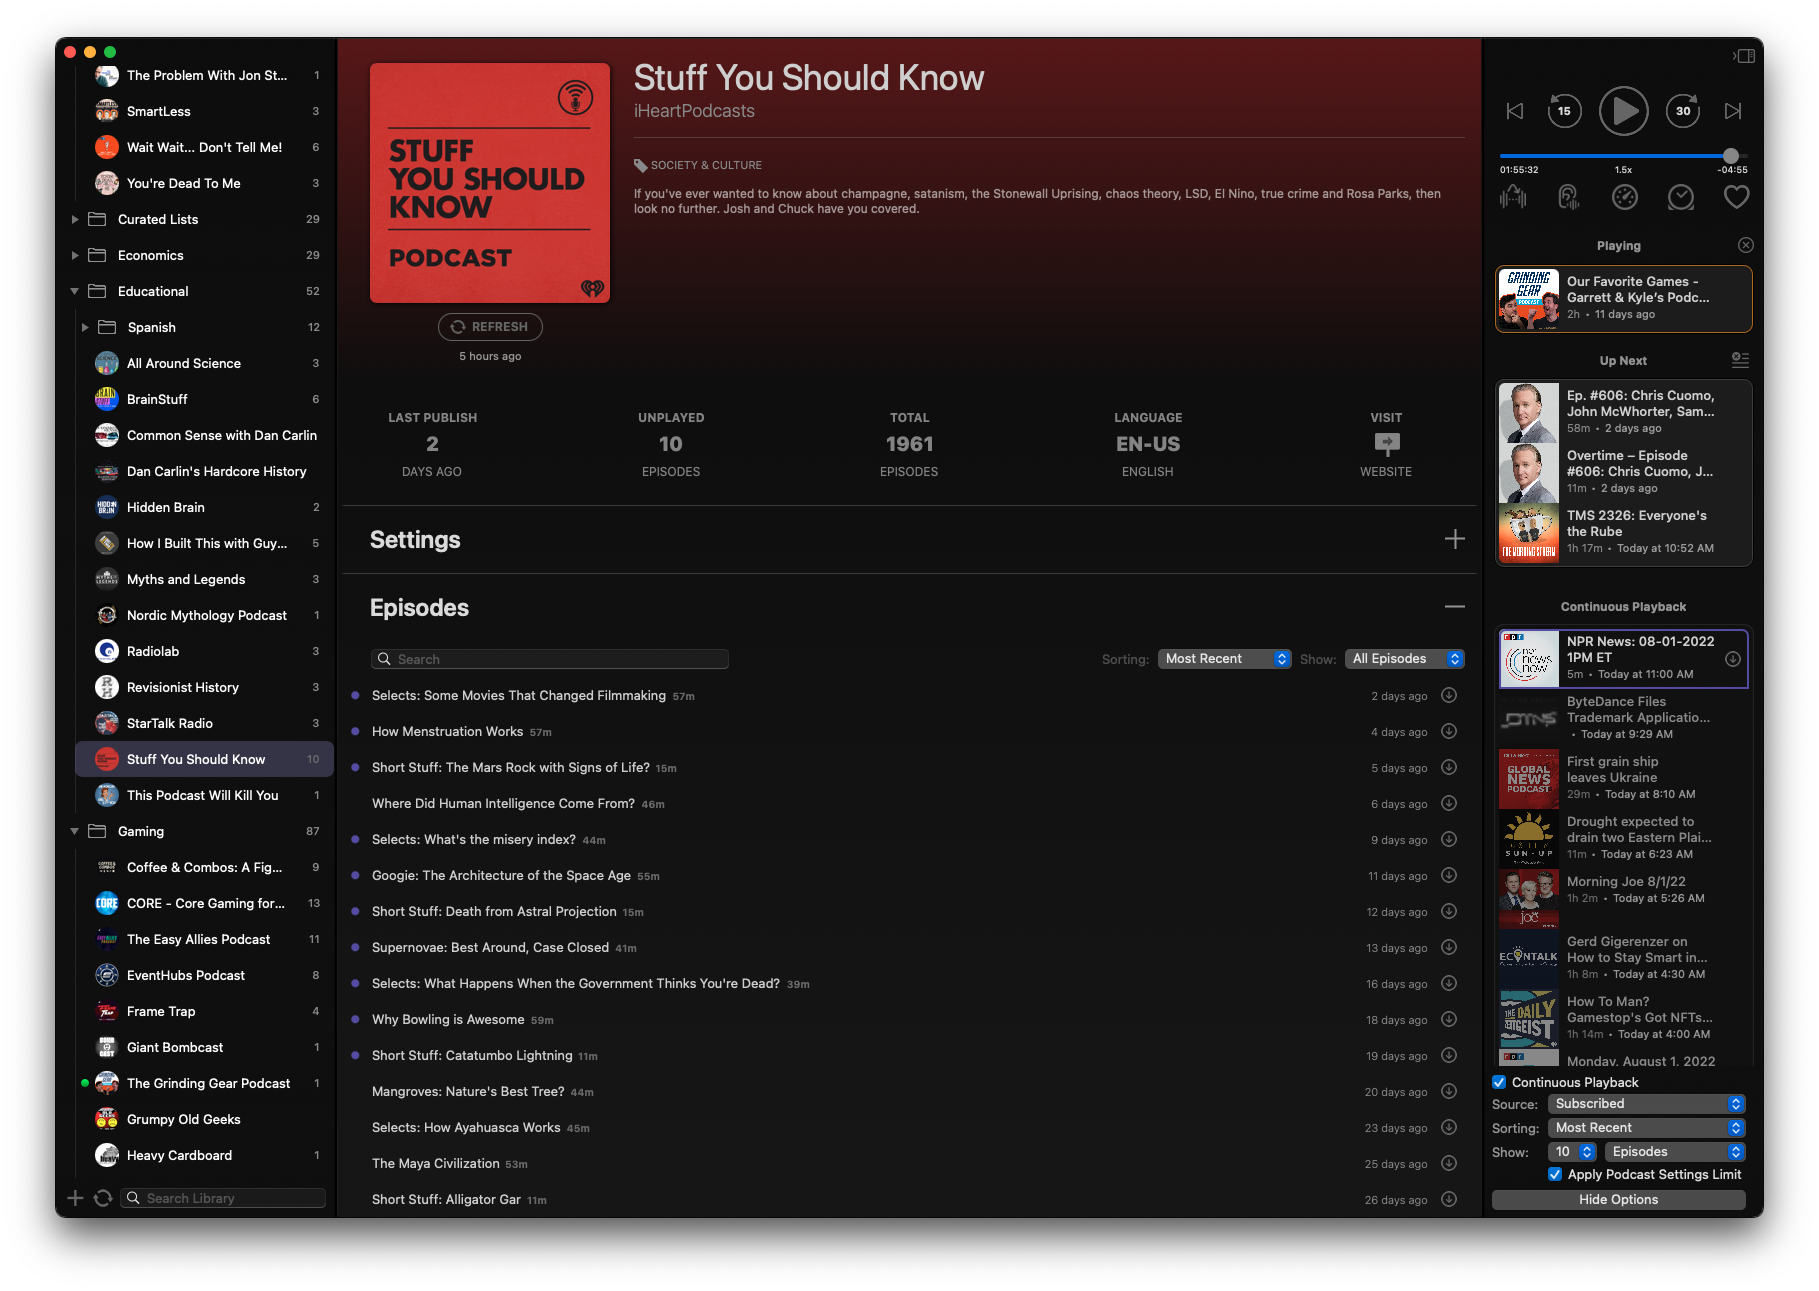Download the How Menstruation Works episode

tap(1449, 731)
